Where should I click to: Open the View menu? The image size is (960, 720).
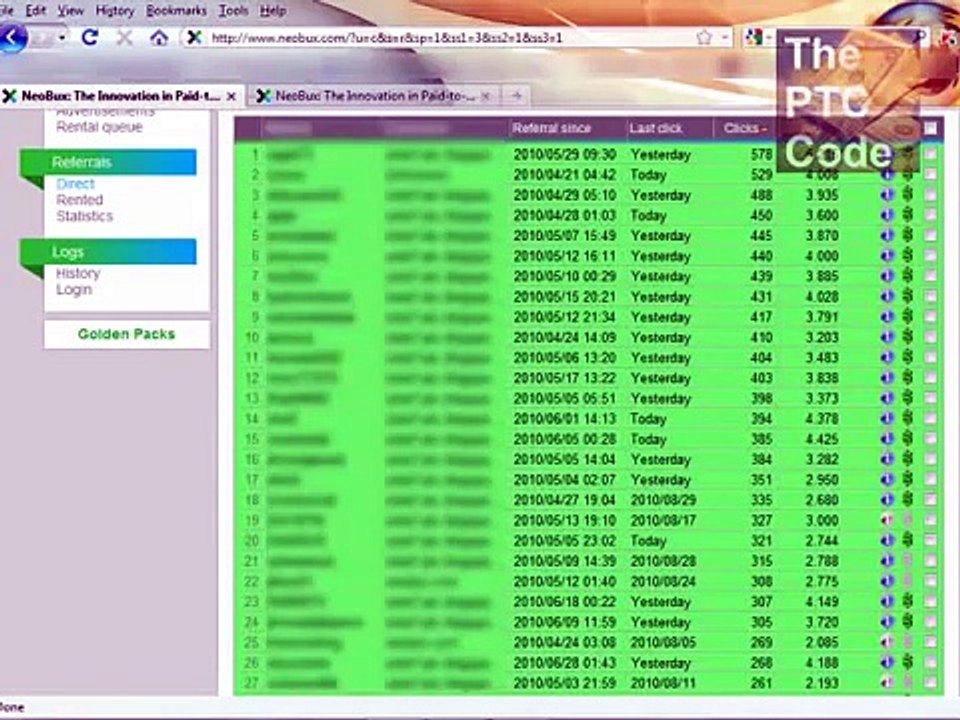[70, 10]
